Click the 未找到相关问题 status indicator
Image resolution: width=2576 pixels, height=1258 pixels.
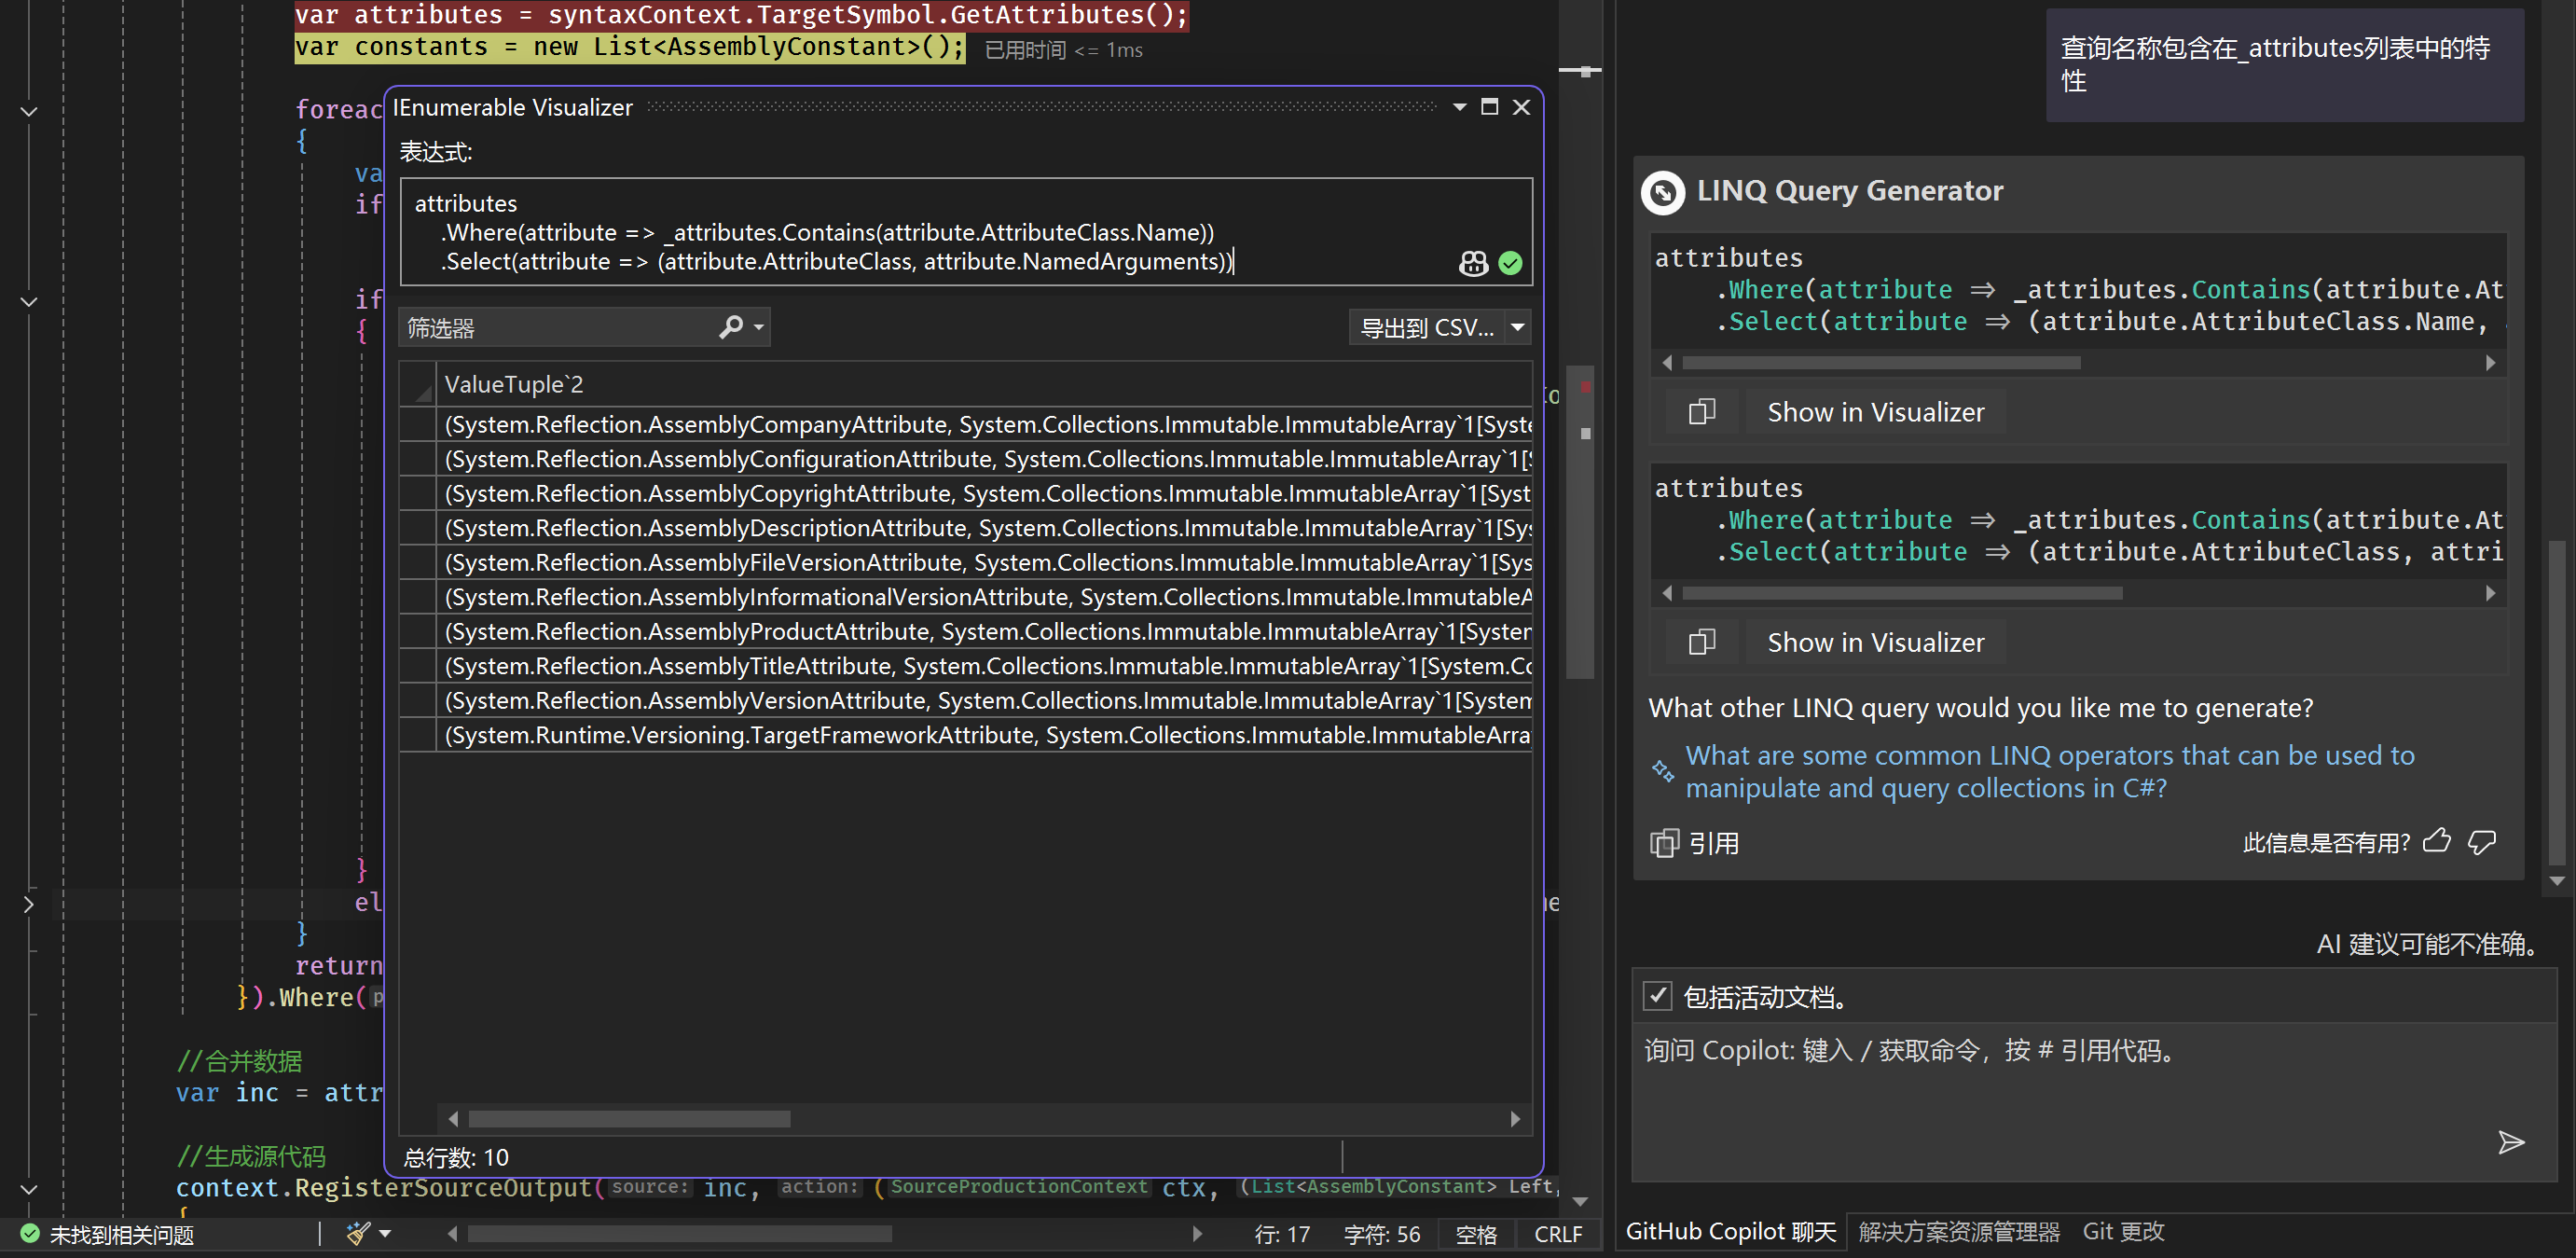coord(108,1234)
